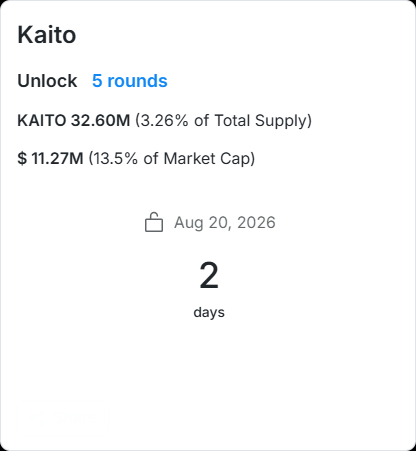Select the 11.27M dollar value
416x451 pixels.
pos(57,158)
